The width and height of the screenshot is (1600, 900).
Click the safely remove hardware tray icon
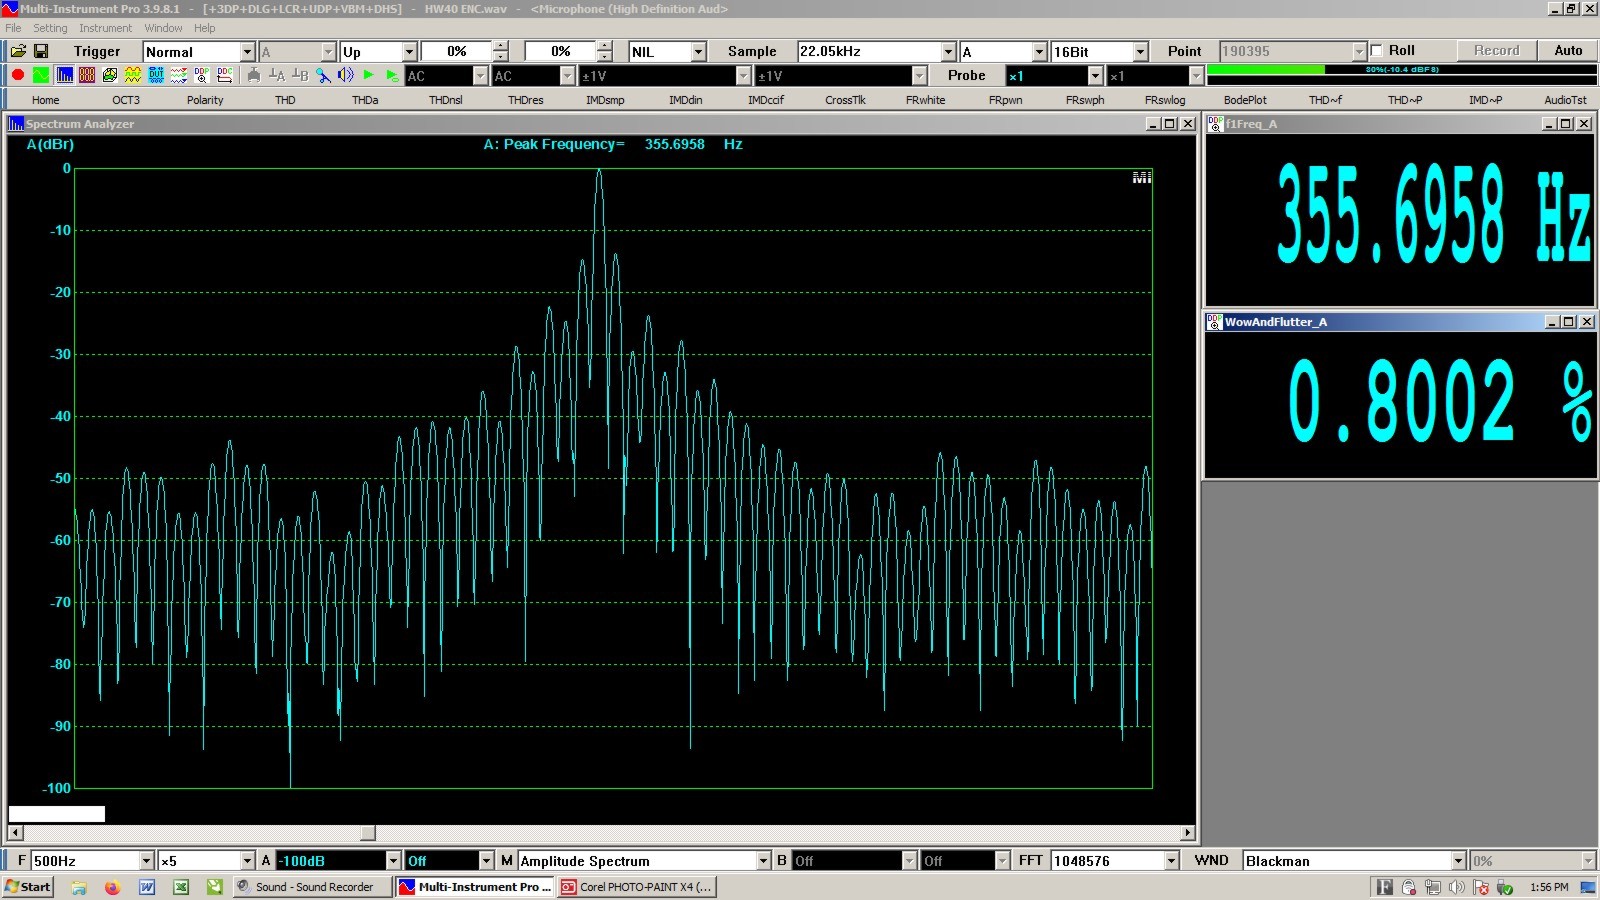[1505, 887]
